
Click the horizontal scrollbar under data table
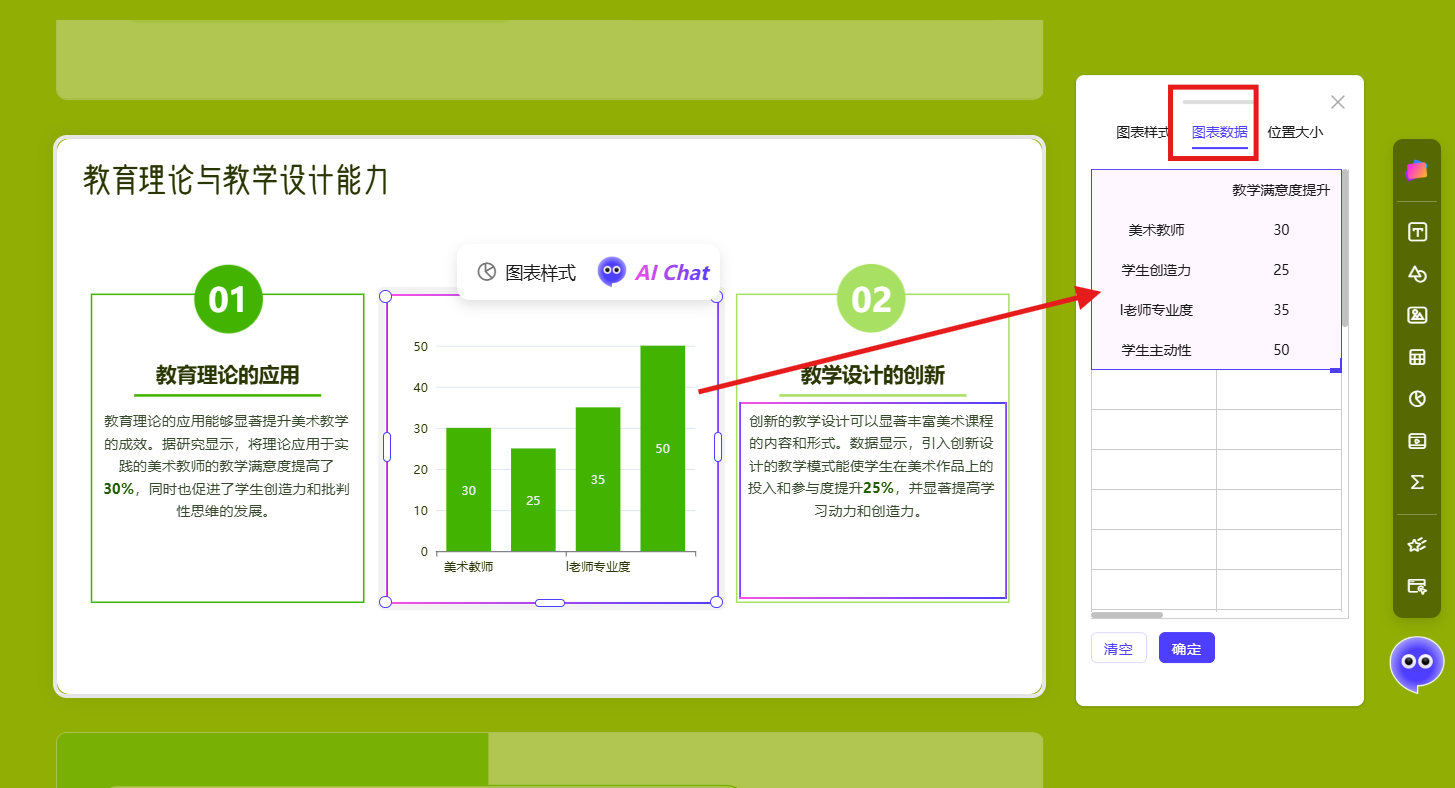point(1127,615)
